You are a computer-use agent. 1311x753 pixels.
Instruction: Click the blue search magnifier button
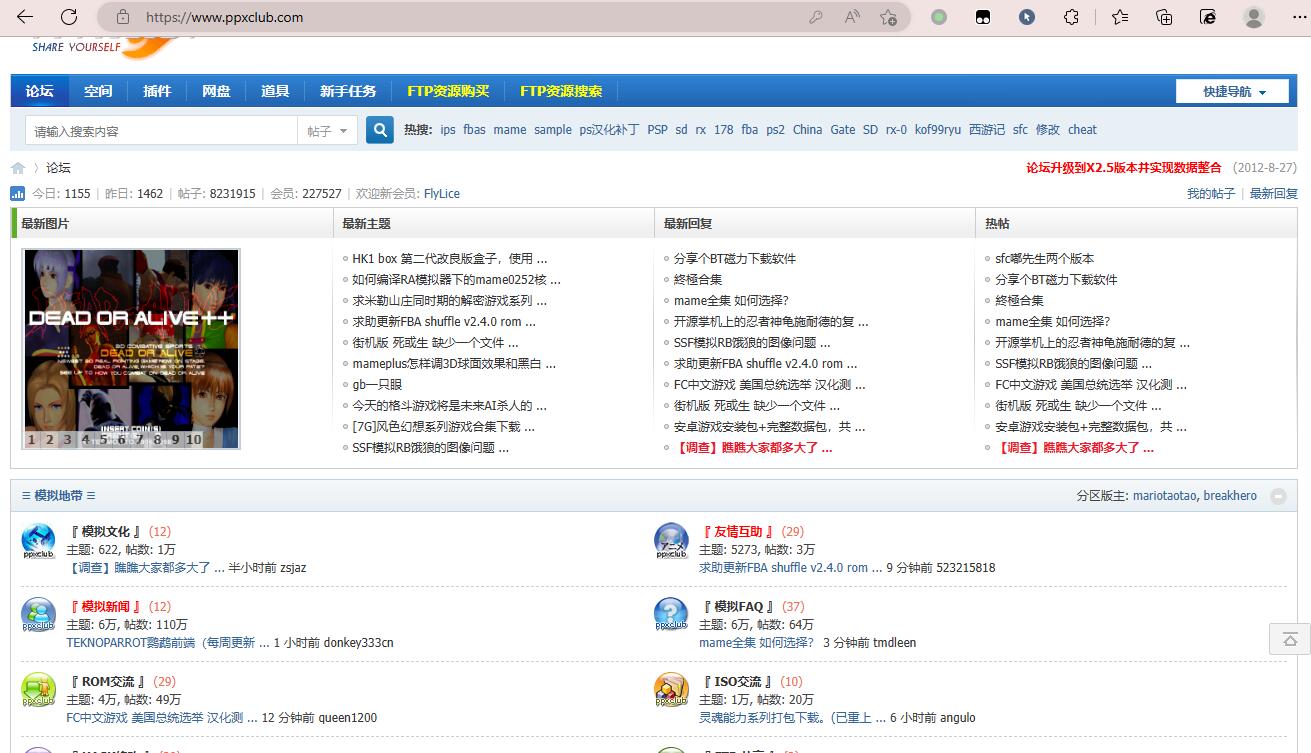[x=380, y=130]
